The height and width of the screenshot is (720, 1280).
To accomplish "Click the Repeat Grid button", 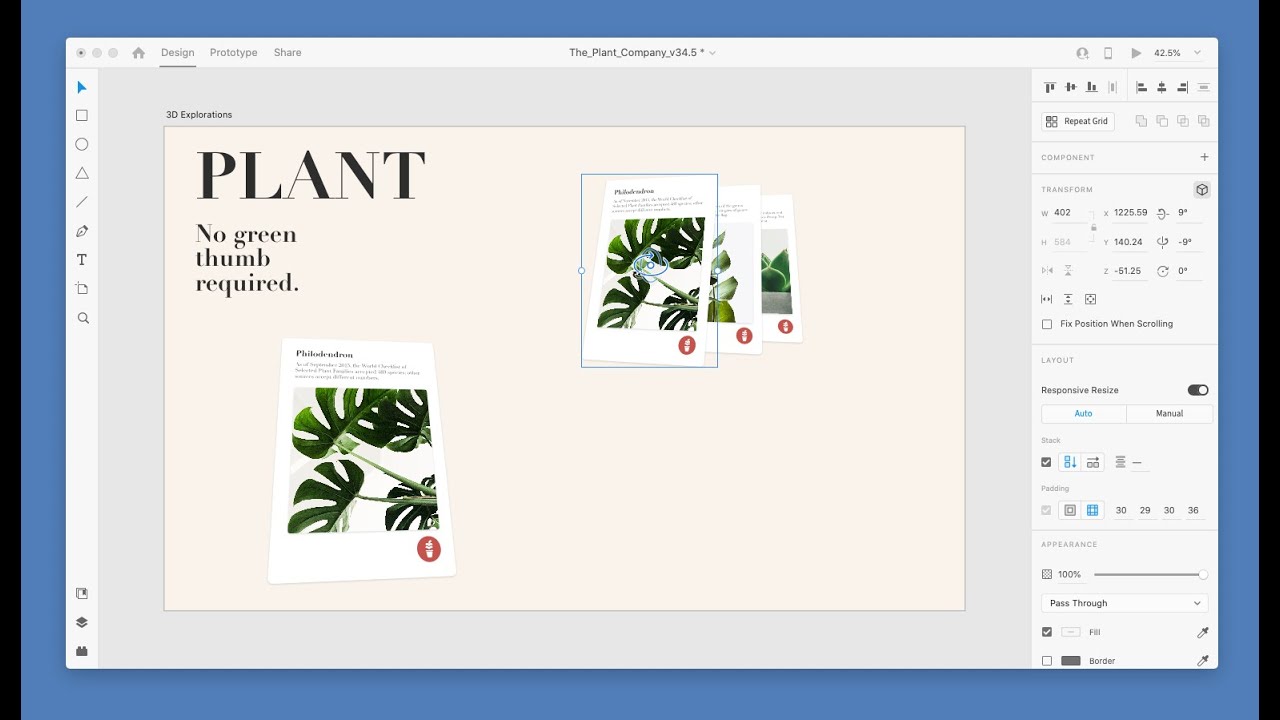I will [x=1078, y=121].
